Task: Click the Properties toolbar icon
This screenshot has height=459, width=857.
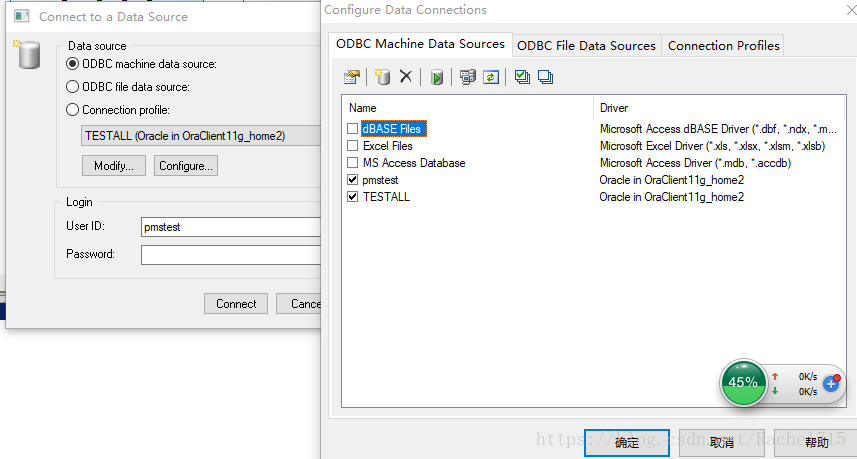Action: pos(351,77)
